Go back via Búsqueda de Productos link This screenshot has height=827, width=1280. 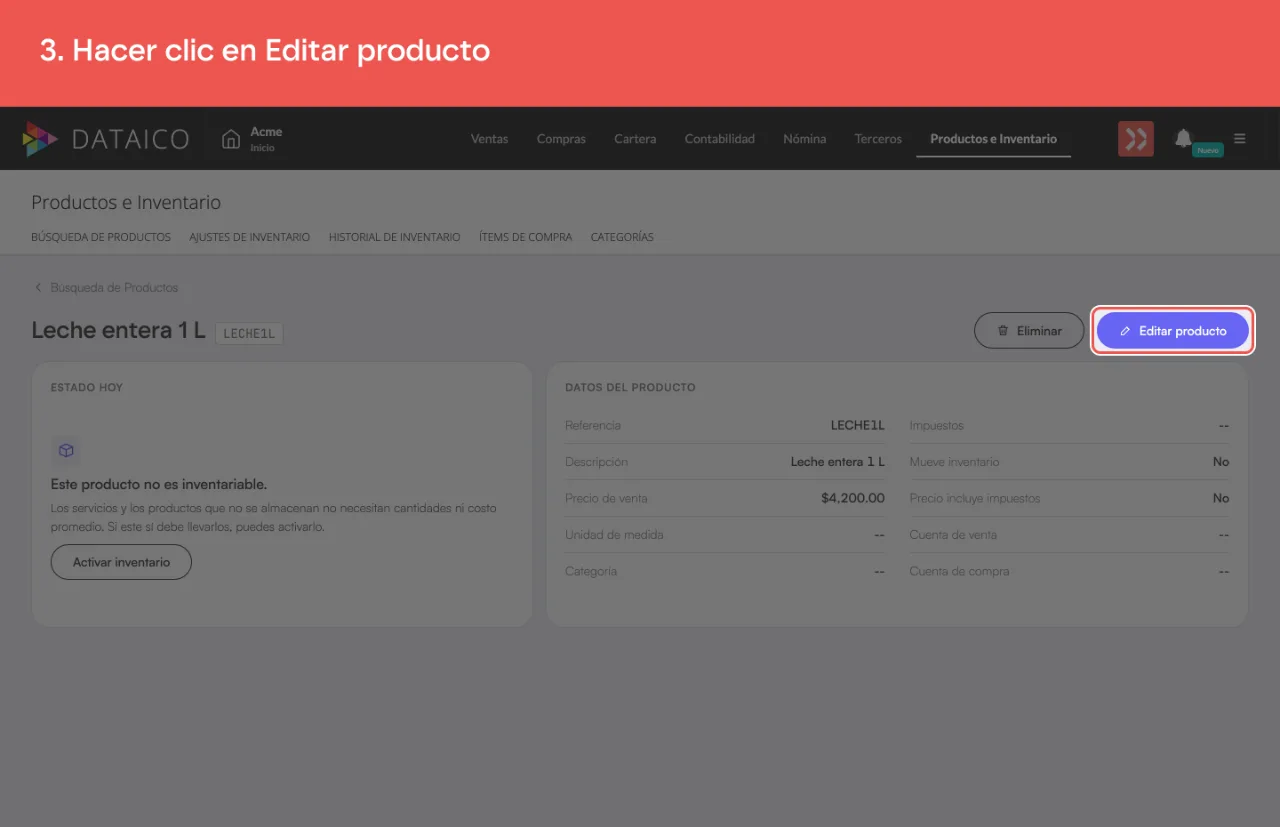(x=114, y=288)
